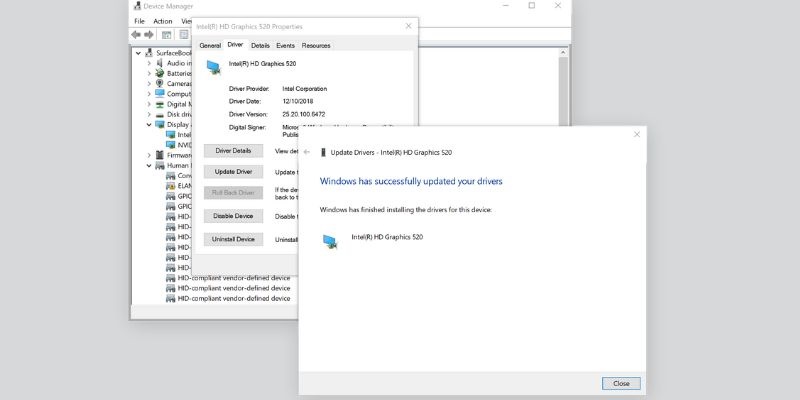The image size is (800, 400).
Task: Click the Device Manager scrollbar up arrow
Action: point(563,52)
